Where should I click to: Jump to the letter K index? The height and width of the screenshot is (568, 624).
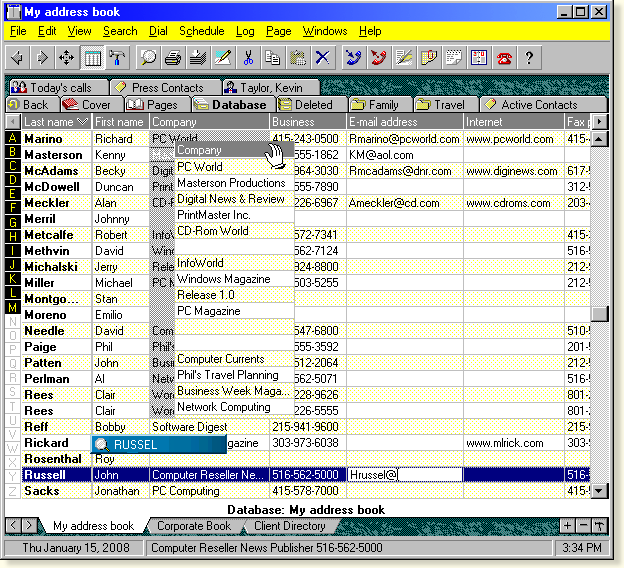click(x=13, y=279)
